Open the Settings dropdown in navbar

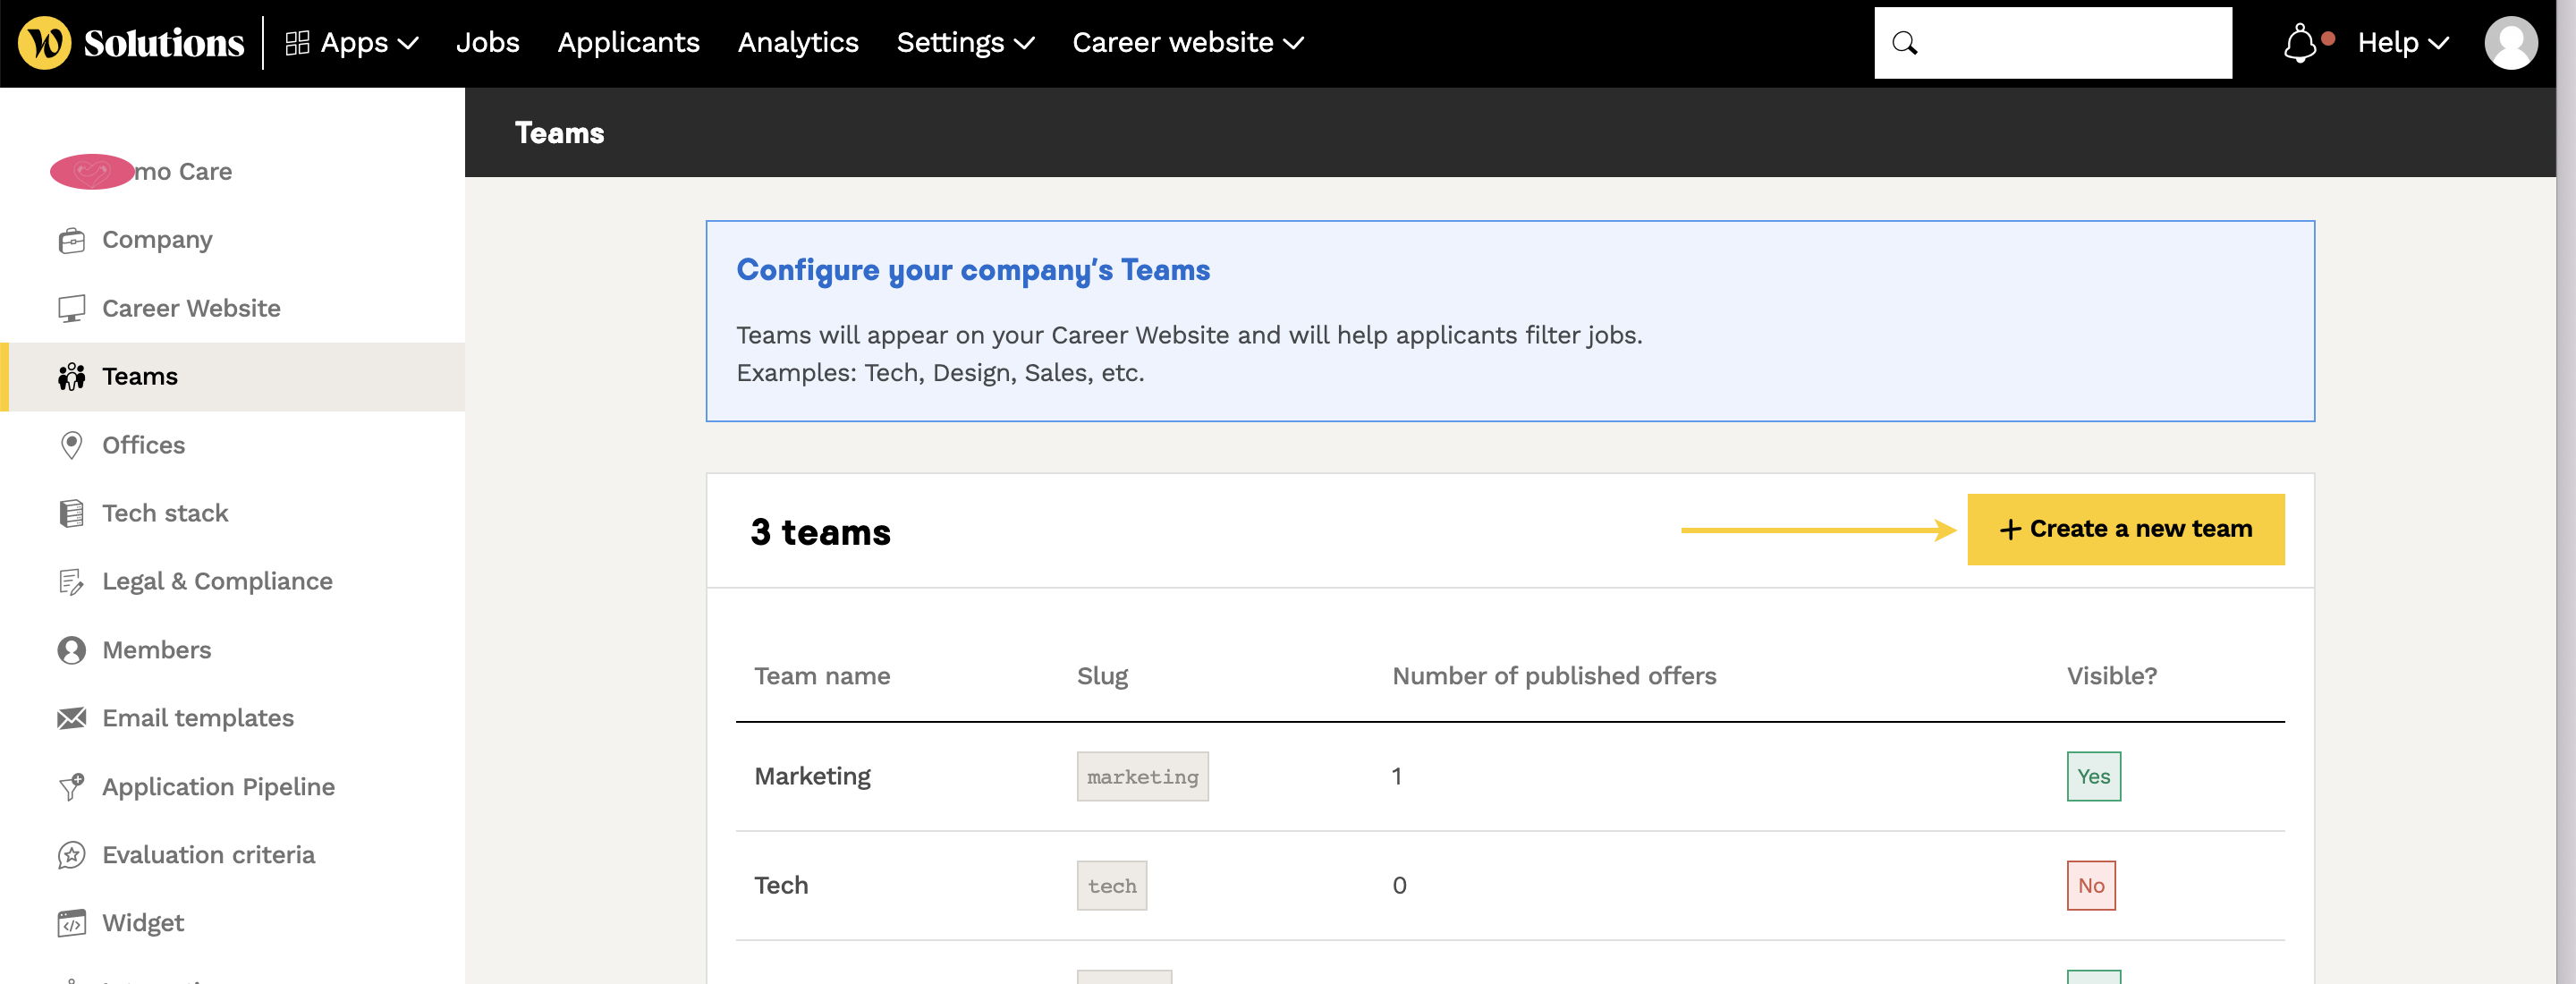tap(964, 43)
